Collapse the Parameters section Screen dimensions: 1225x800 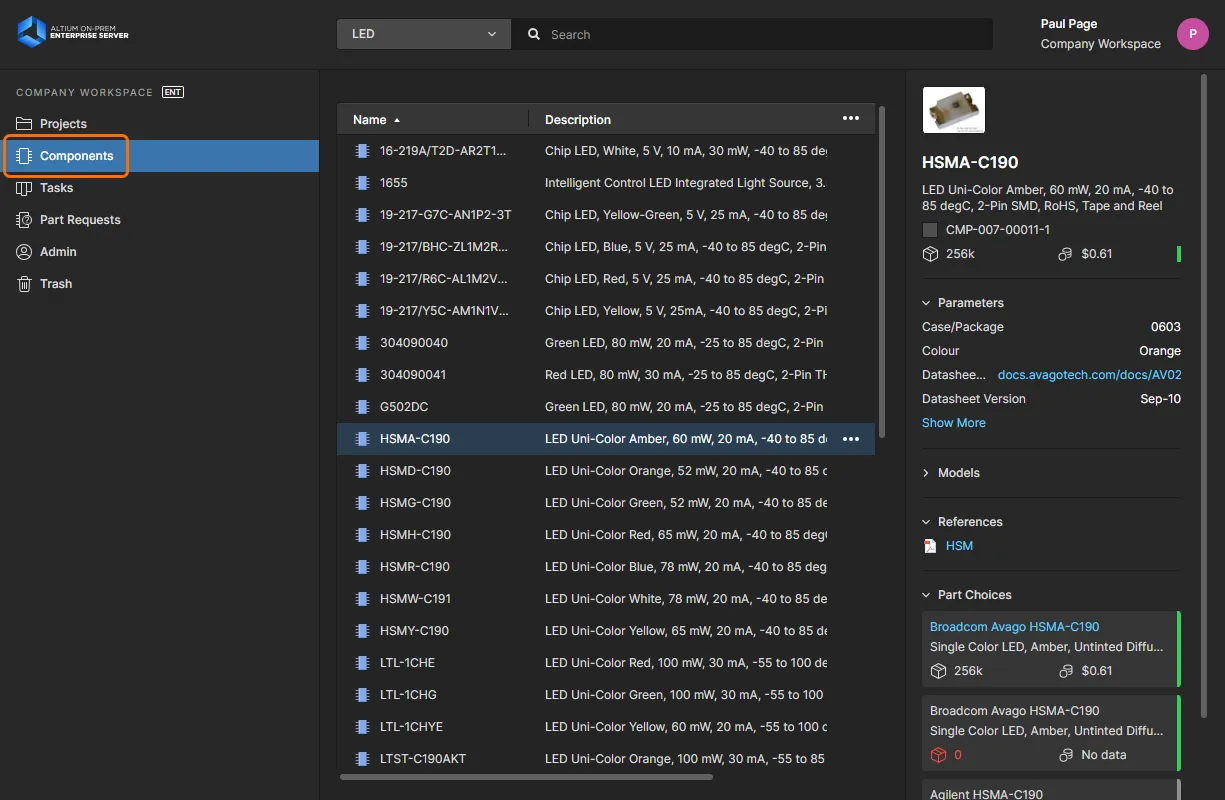926,303
